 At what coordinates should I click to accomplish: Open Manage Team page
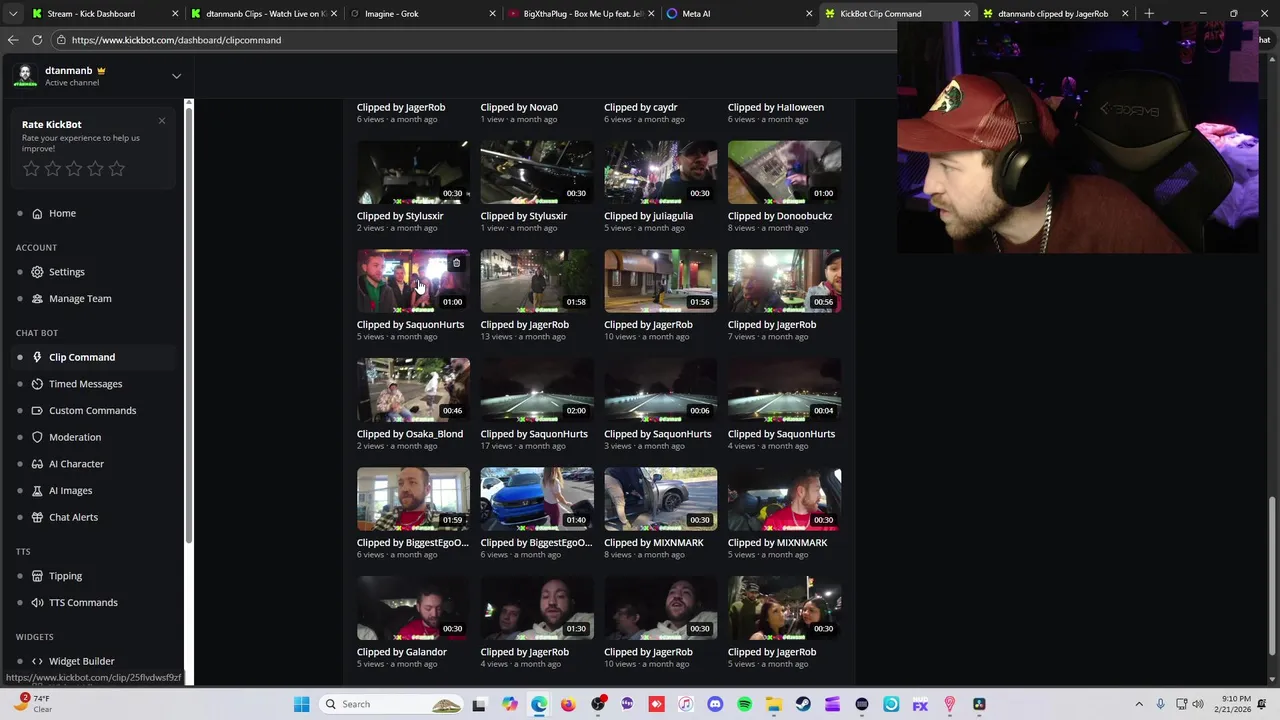[x=80, y=298]
